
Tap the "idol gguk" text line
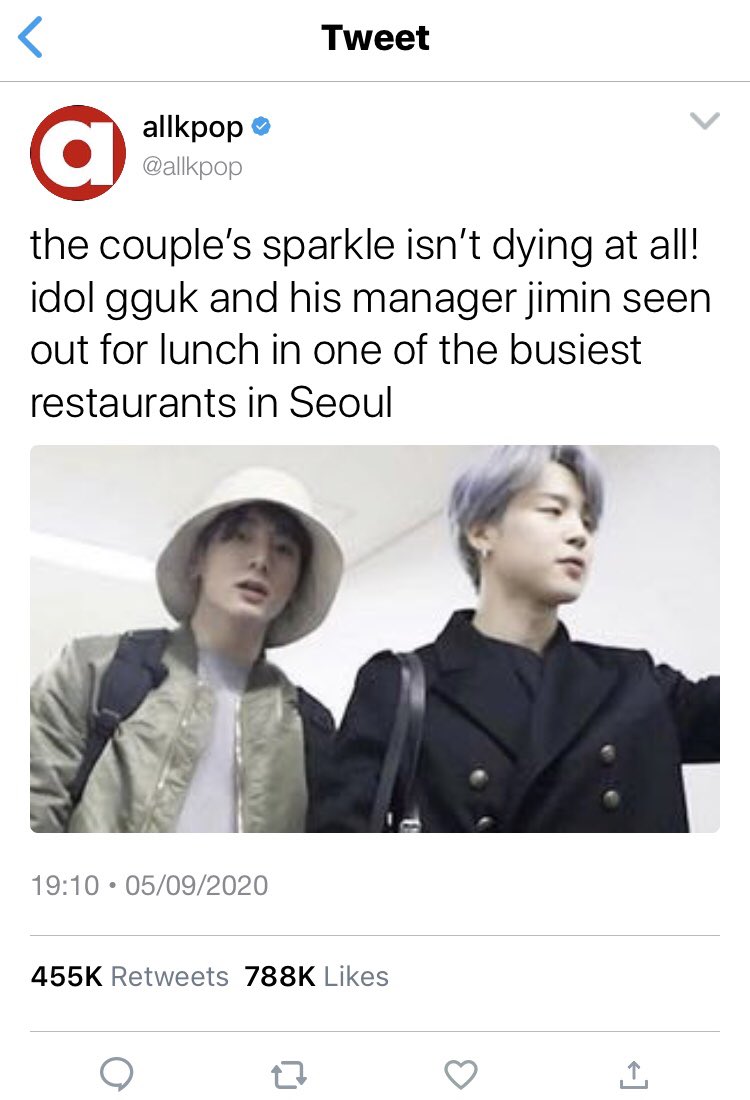tap(370, 299)
